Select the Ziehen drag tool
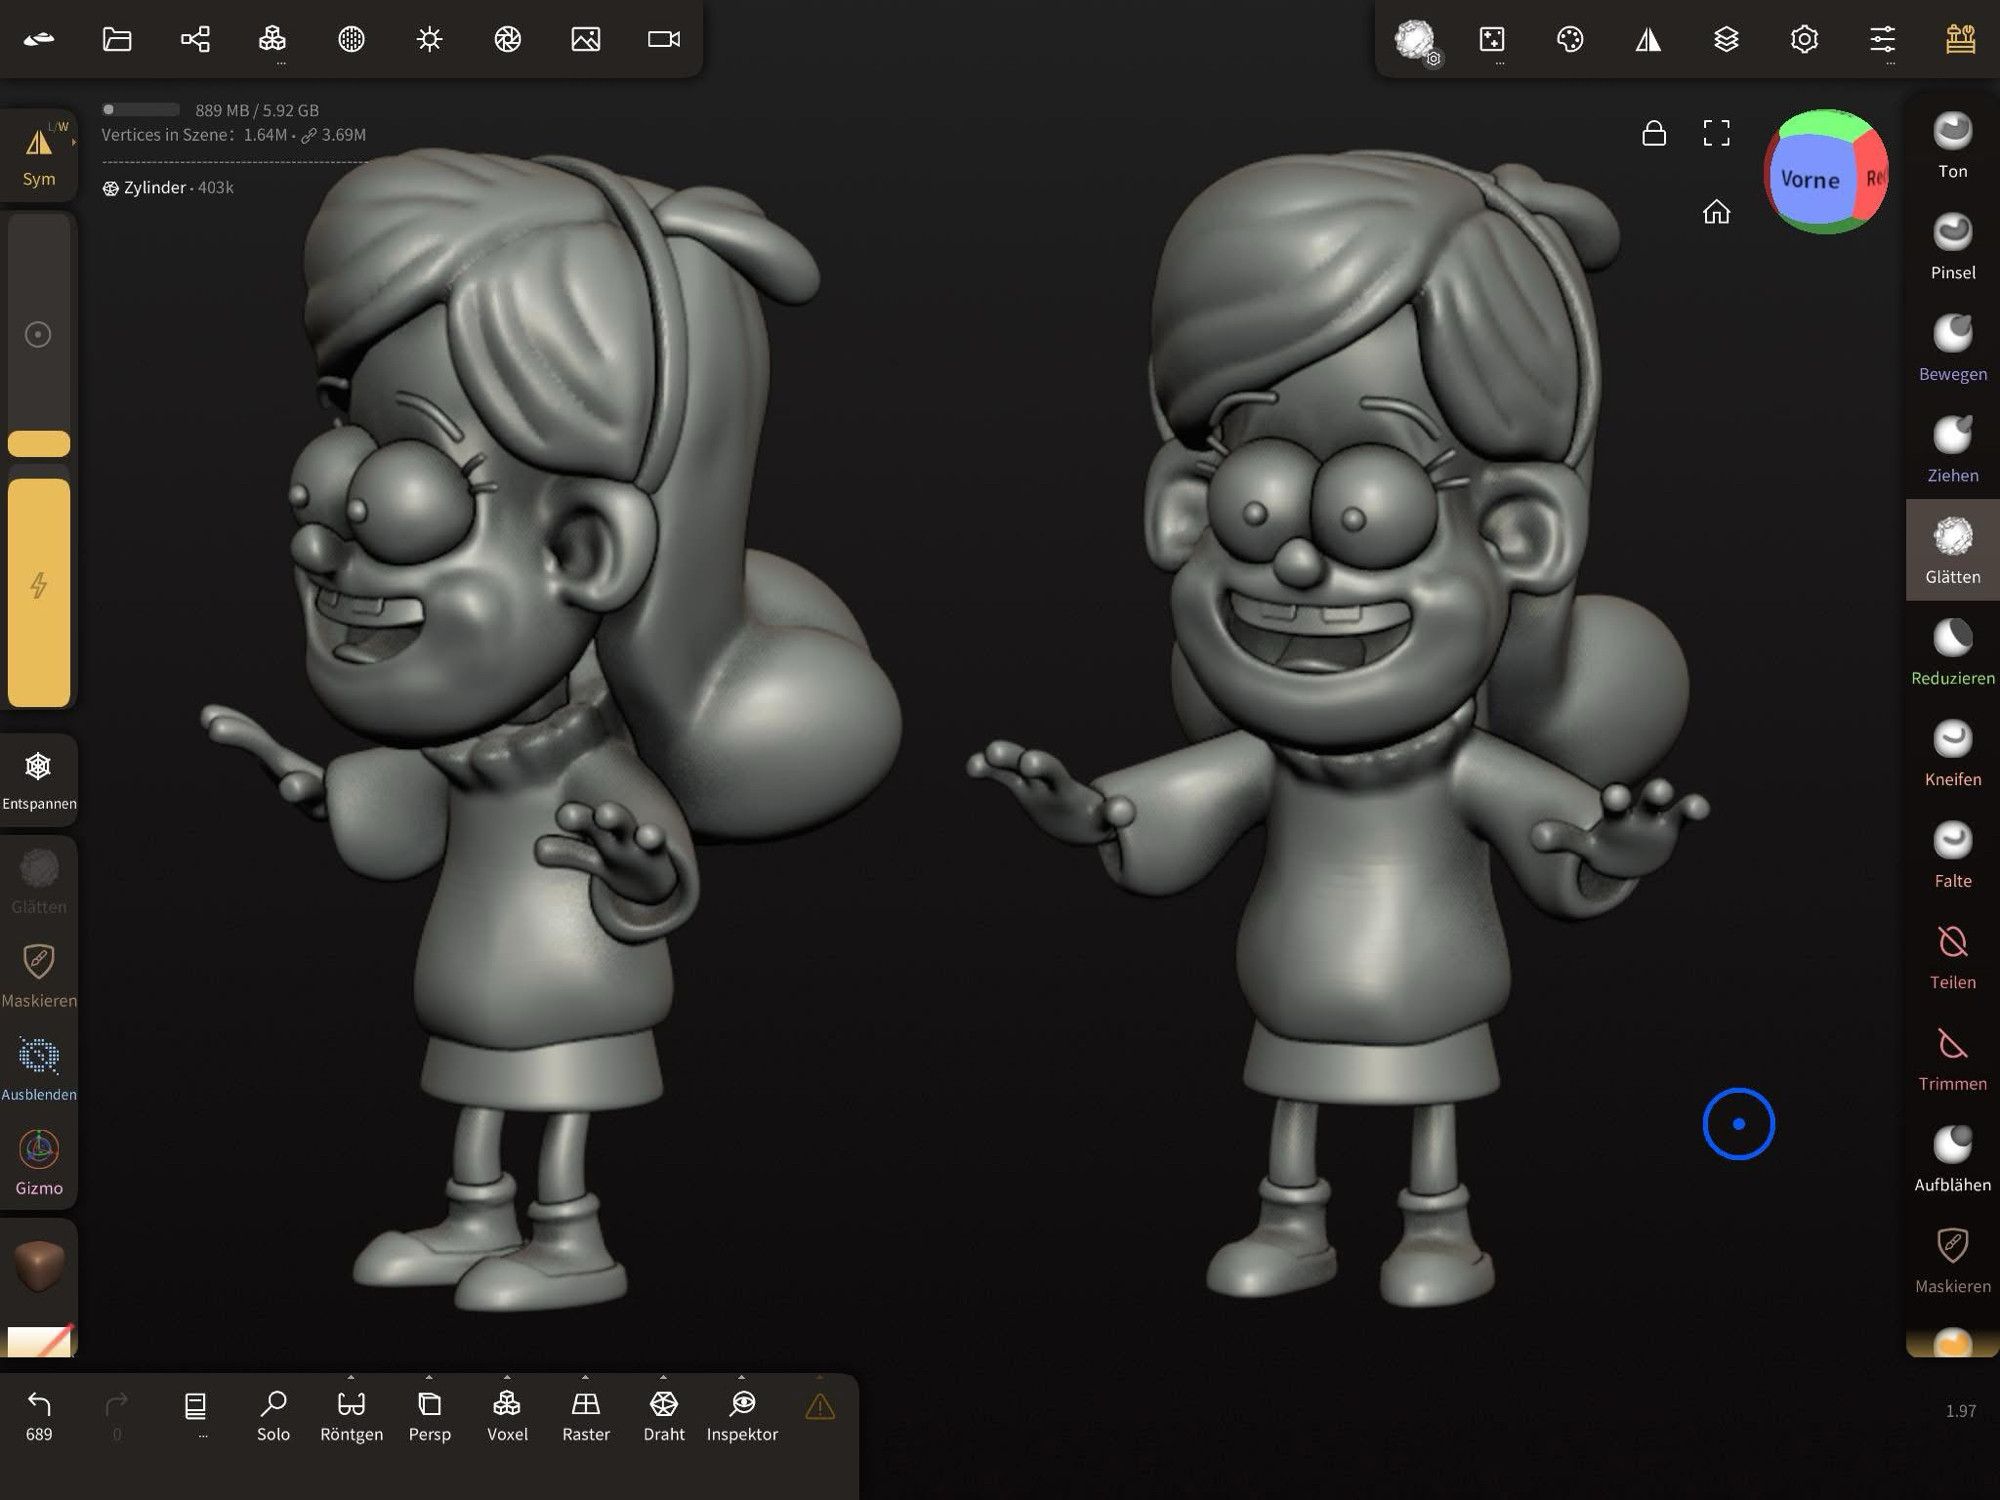This screenshot has height=1500, width=2000. 1952,449
